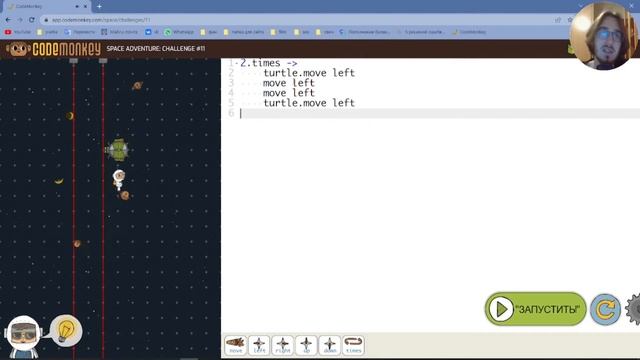The width and height of the screenshot is (640, 360).
Task: Insert the left direction block
Action: tap(259, 345)
